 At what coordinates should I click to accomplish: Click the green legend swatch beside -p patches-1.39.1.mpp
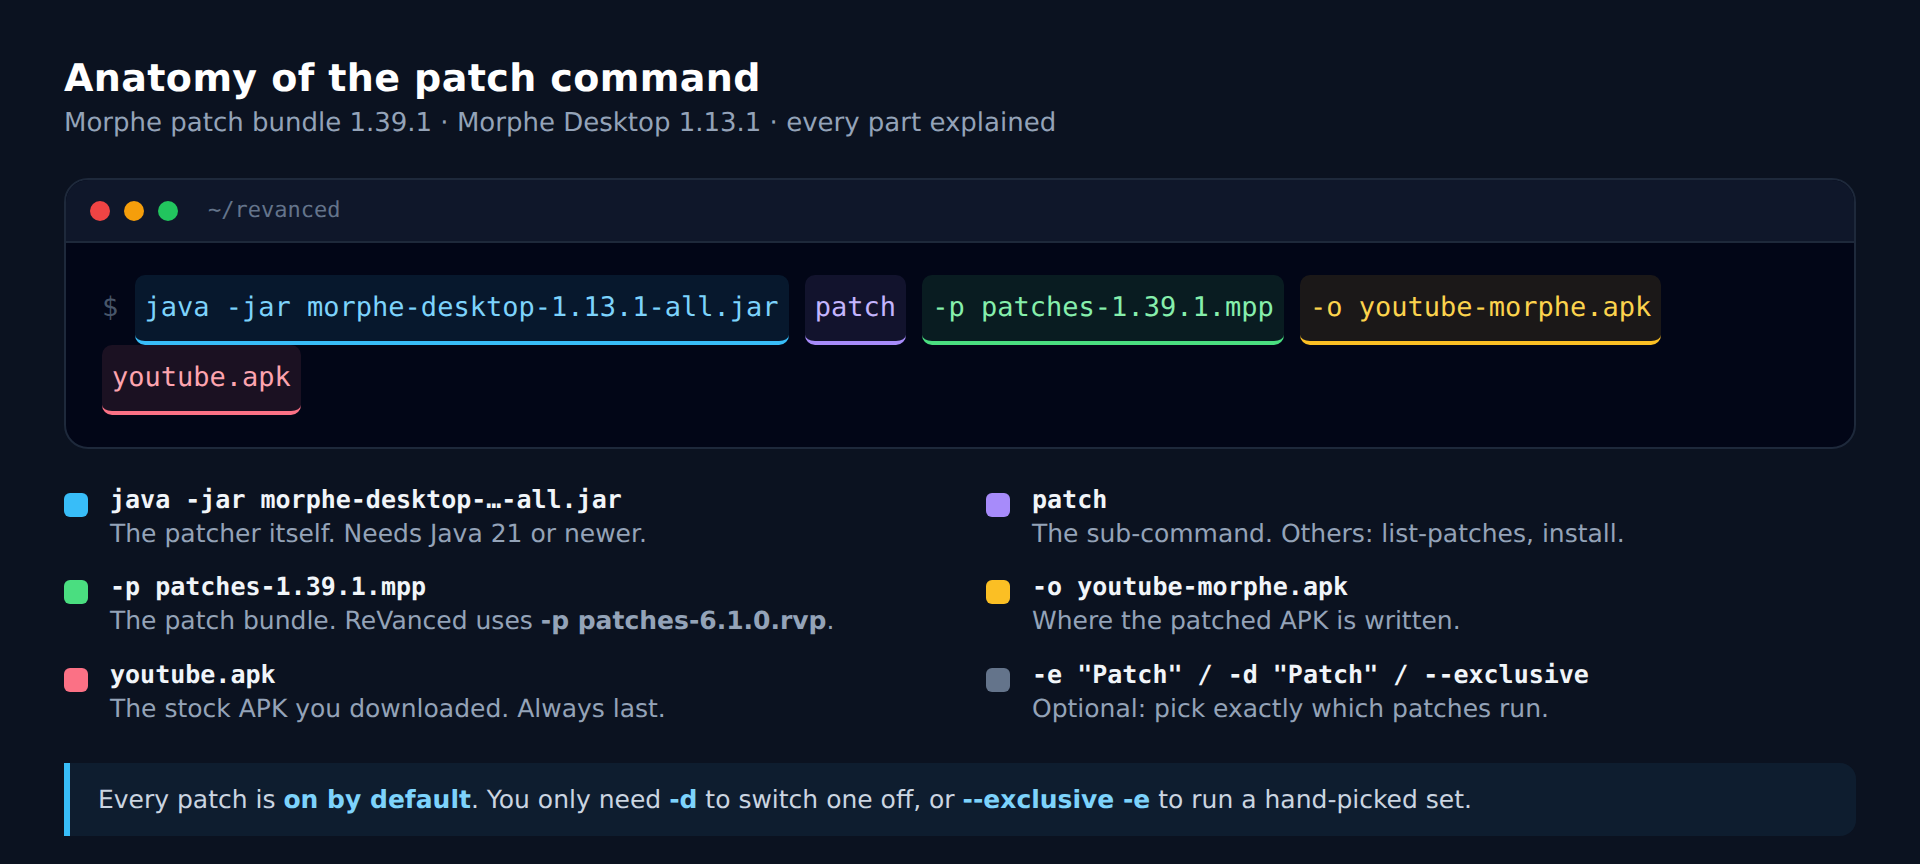tap(76, 592)
